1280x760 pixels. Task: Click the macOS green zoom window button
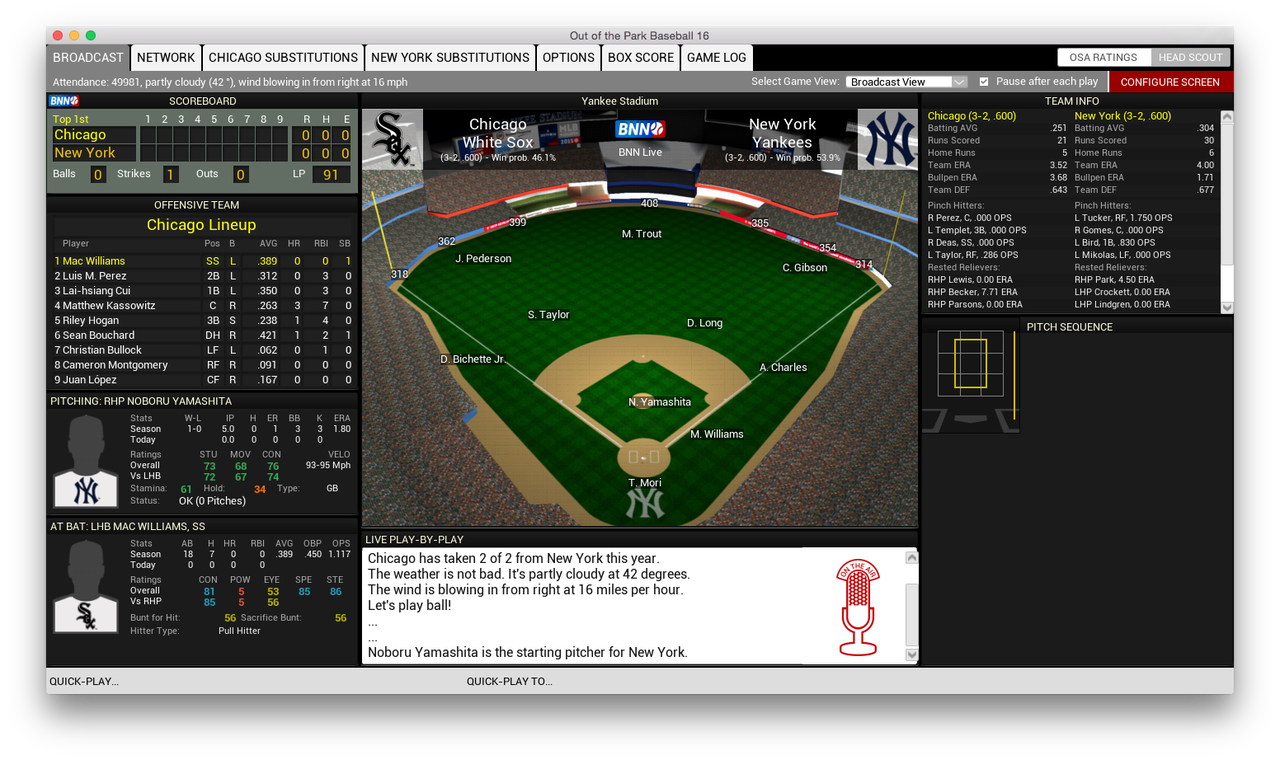tap(91, 36)
